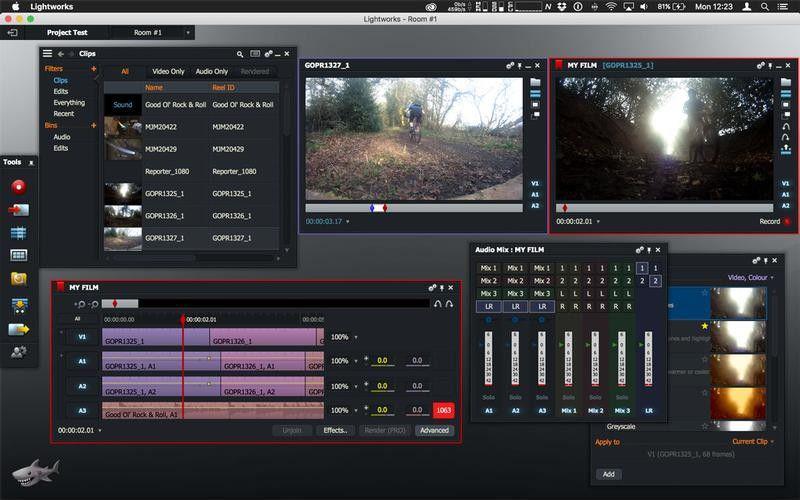Open GOPR1327_1 viewer timecode dropdown
Screen dimensions: 800x500
click(x=348, y=221)
